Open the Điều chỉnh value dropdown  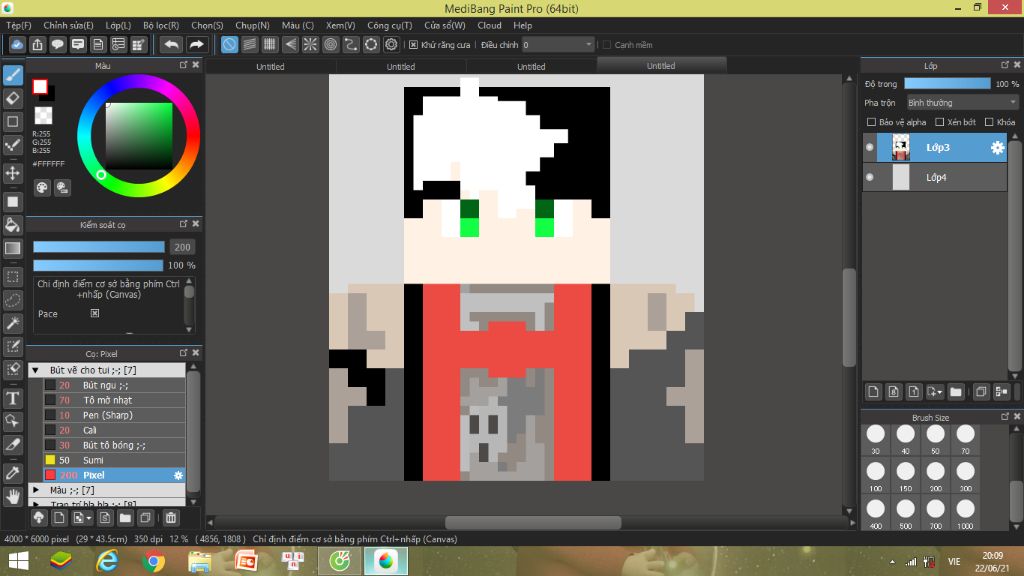[557, 44]
